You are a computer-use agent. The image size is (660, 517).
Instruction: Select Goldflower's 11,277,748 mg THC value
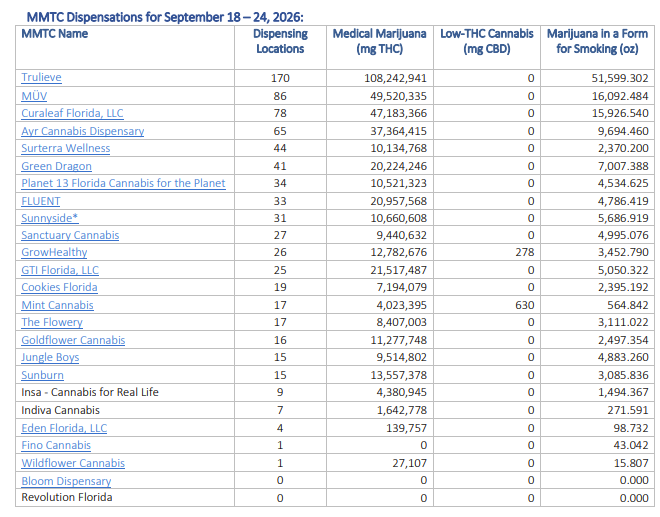pos(398,340)
